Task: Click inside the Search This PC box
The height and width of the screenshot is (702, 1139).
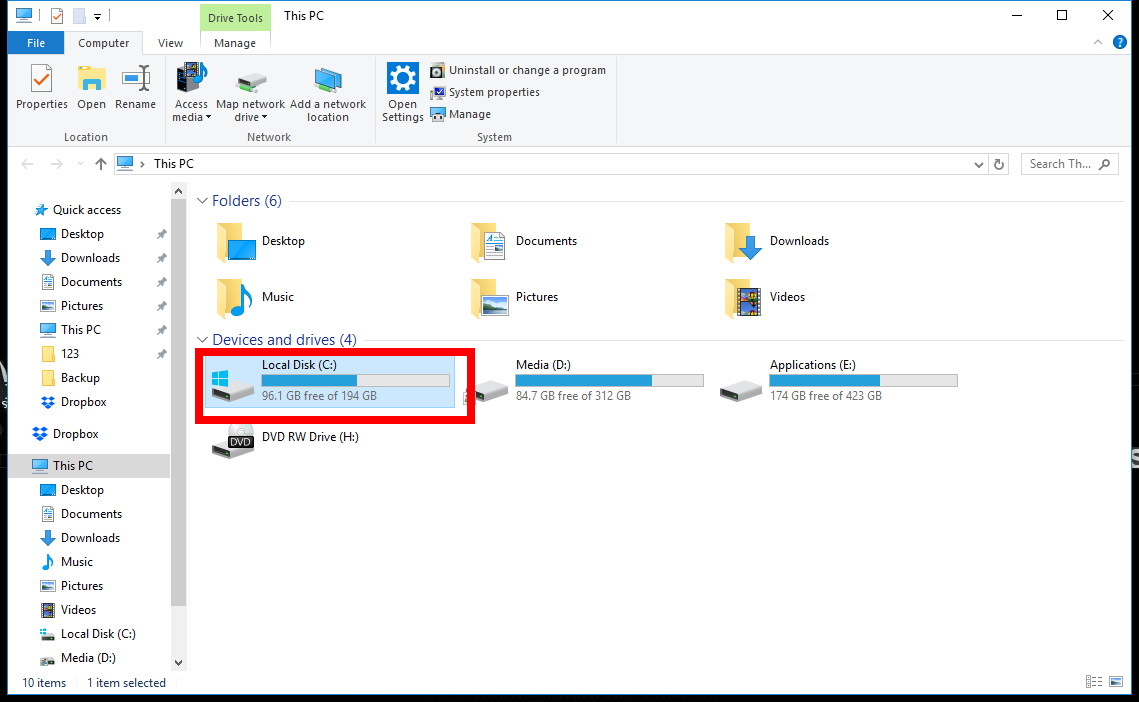Action: [1060, 163]
